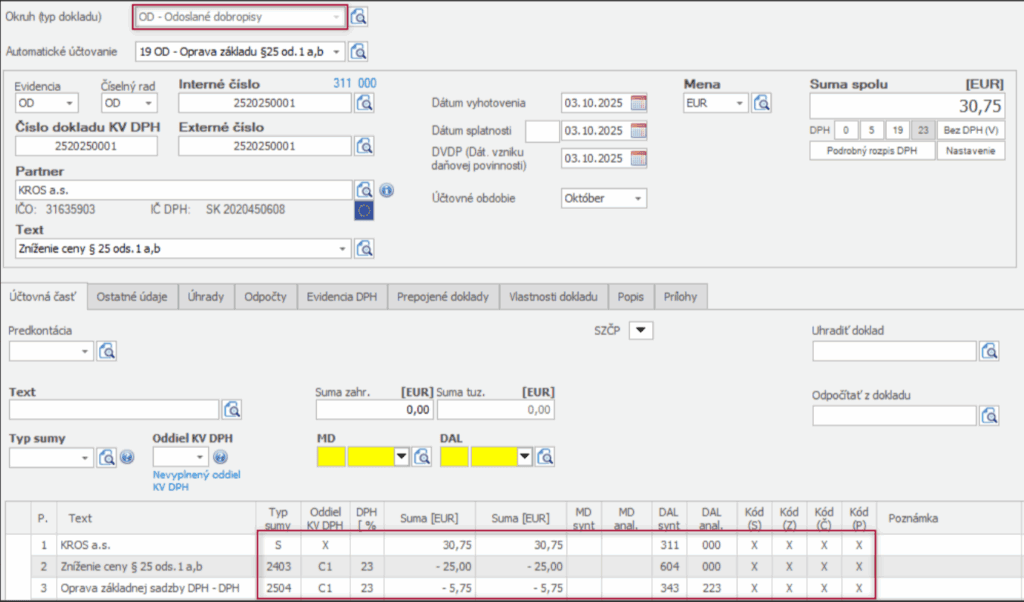Screen dimensions: 1024x602
Task: Click the Nastavenie button
Action: tap(971, 151)
